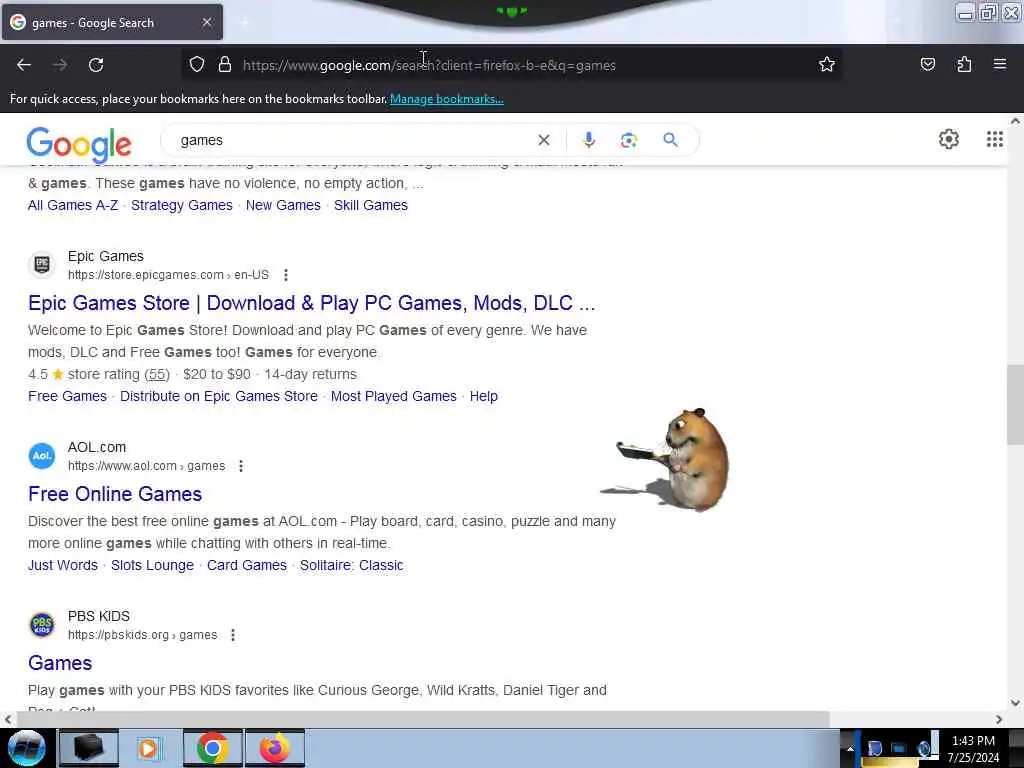The height and width of the screenshot is (768, 1024).
Task: Open the Save to Pocket icon
Action: [x=927, y=65]
